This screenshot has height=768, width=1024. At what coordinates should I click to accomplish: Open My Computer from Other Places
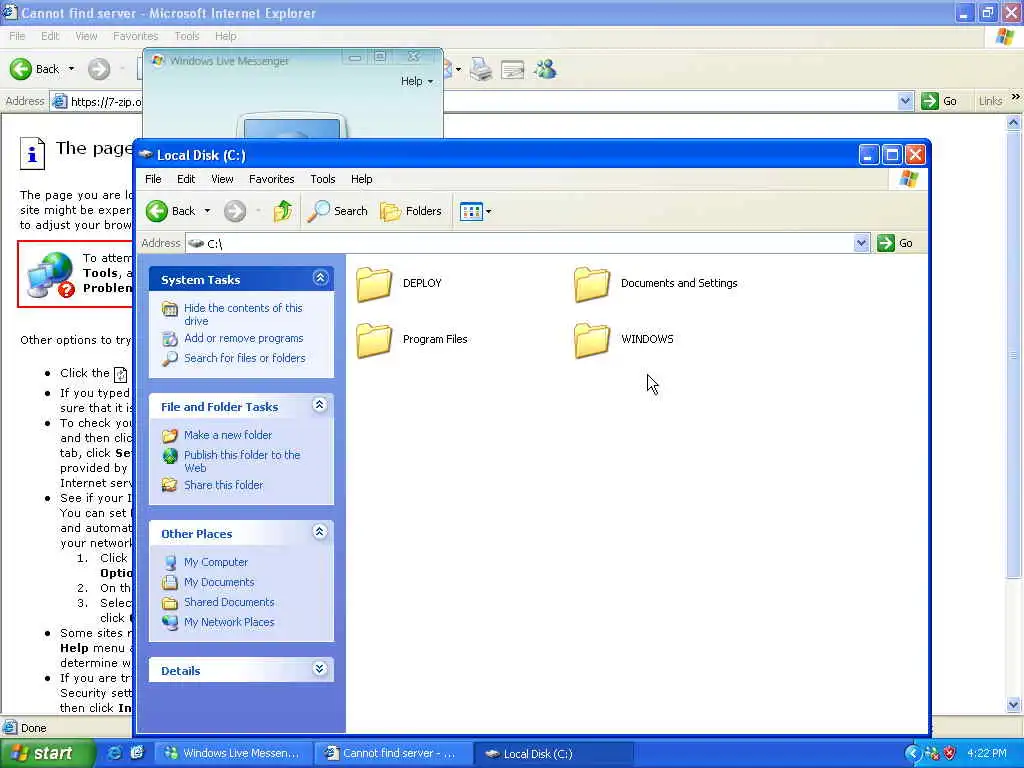tap(216, 562)
